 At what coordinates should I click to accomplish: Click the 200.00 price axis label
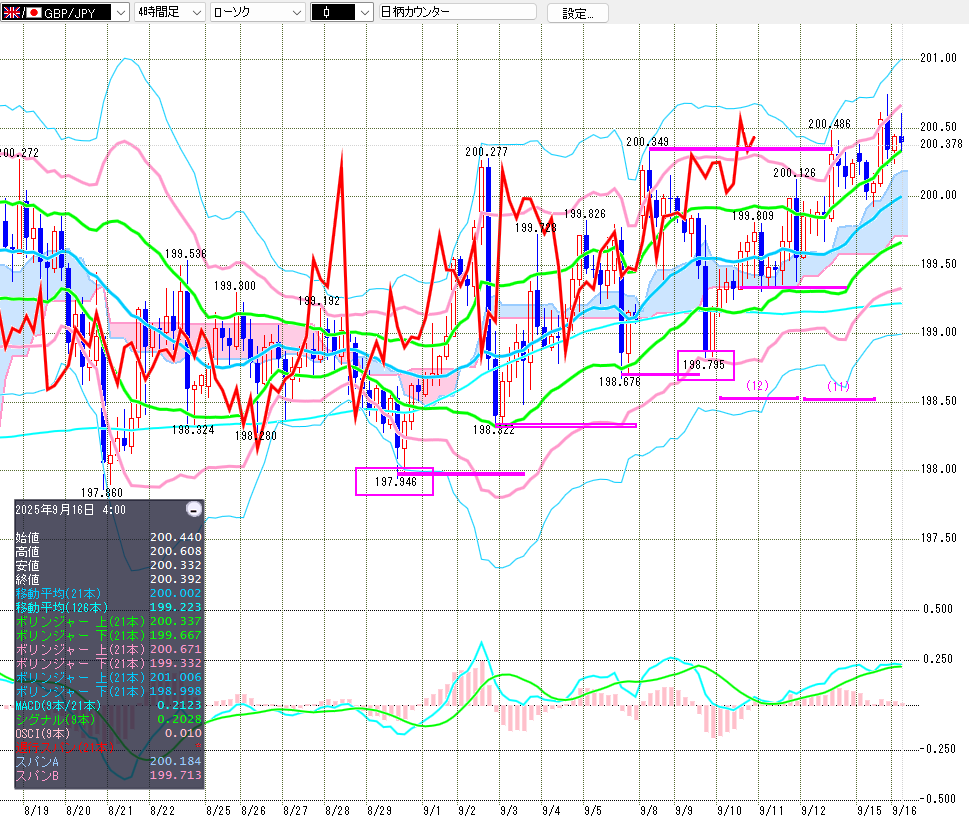[938, 195]
